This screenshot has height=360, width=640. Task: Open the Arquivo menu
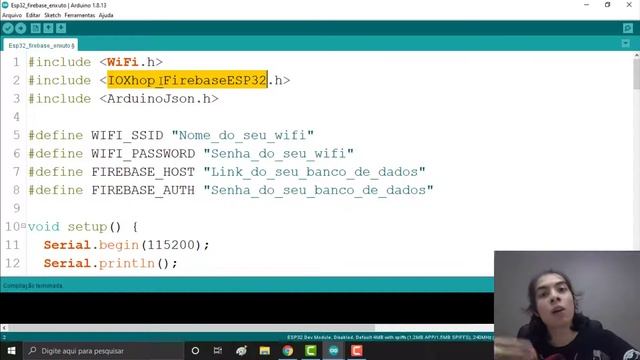[x=12, y=15]
